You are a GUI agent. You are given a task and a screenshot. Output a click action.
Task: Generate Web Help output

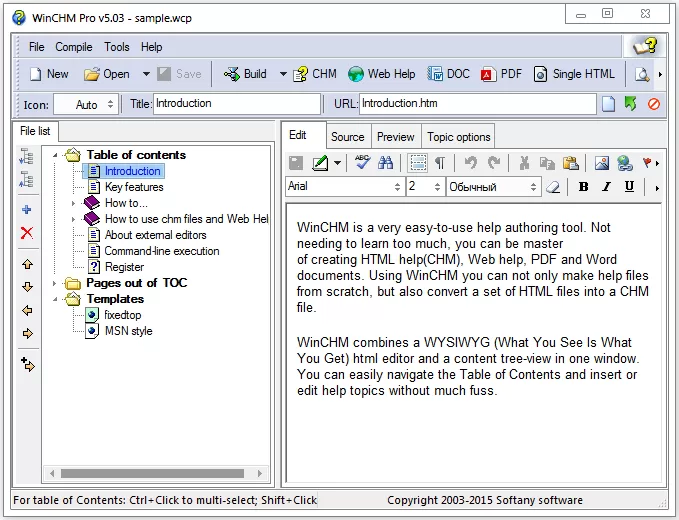[382, 74]
